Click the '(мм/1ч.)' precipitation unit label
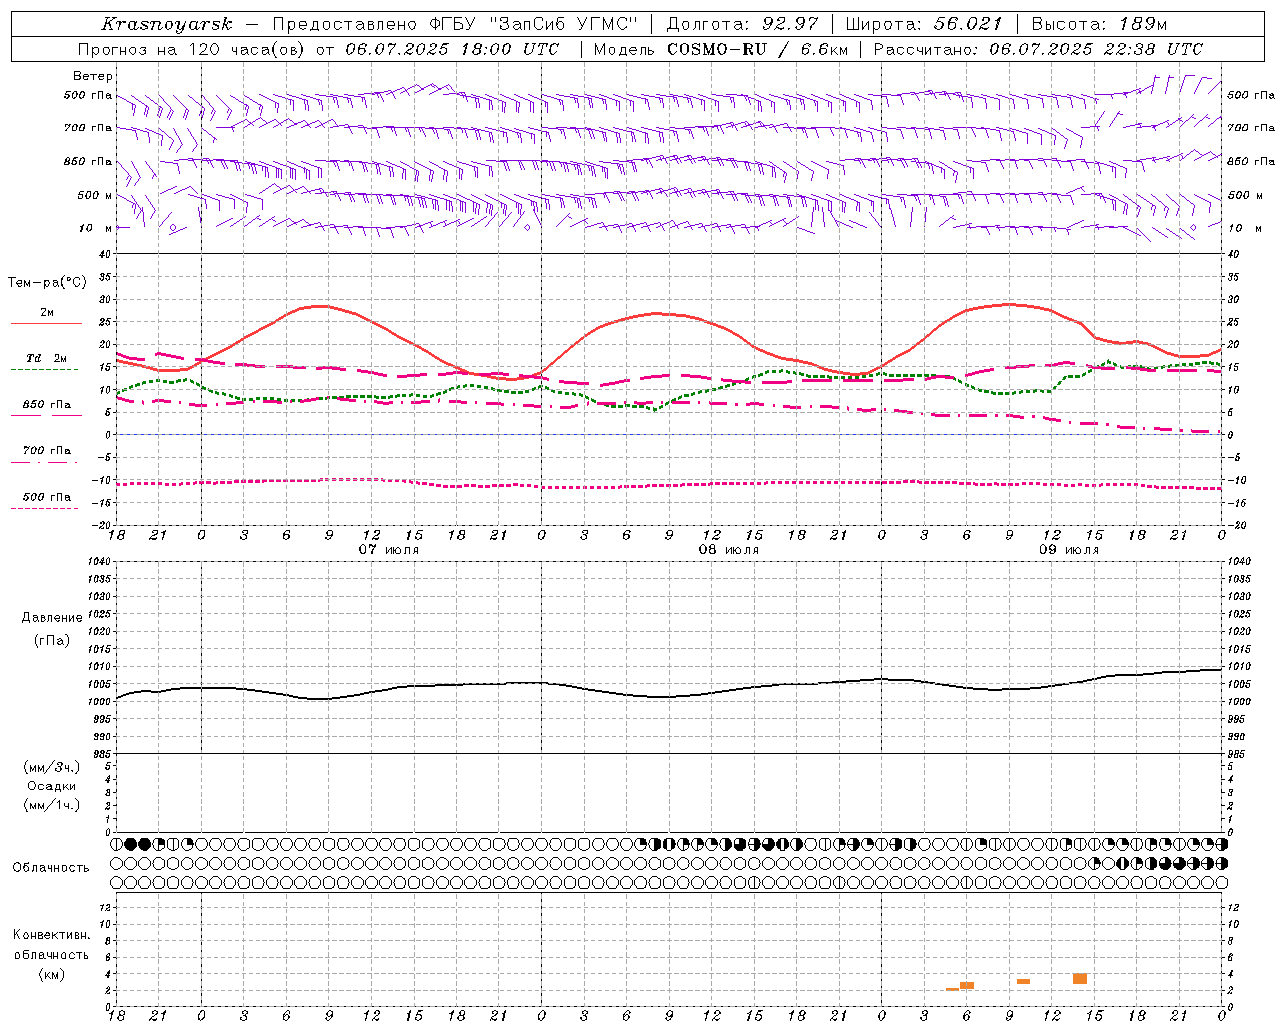This screenshot has width=1280, height=1024. 52,805
